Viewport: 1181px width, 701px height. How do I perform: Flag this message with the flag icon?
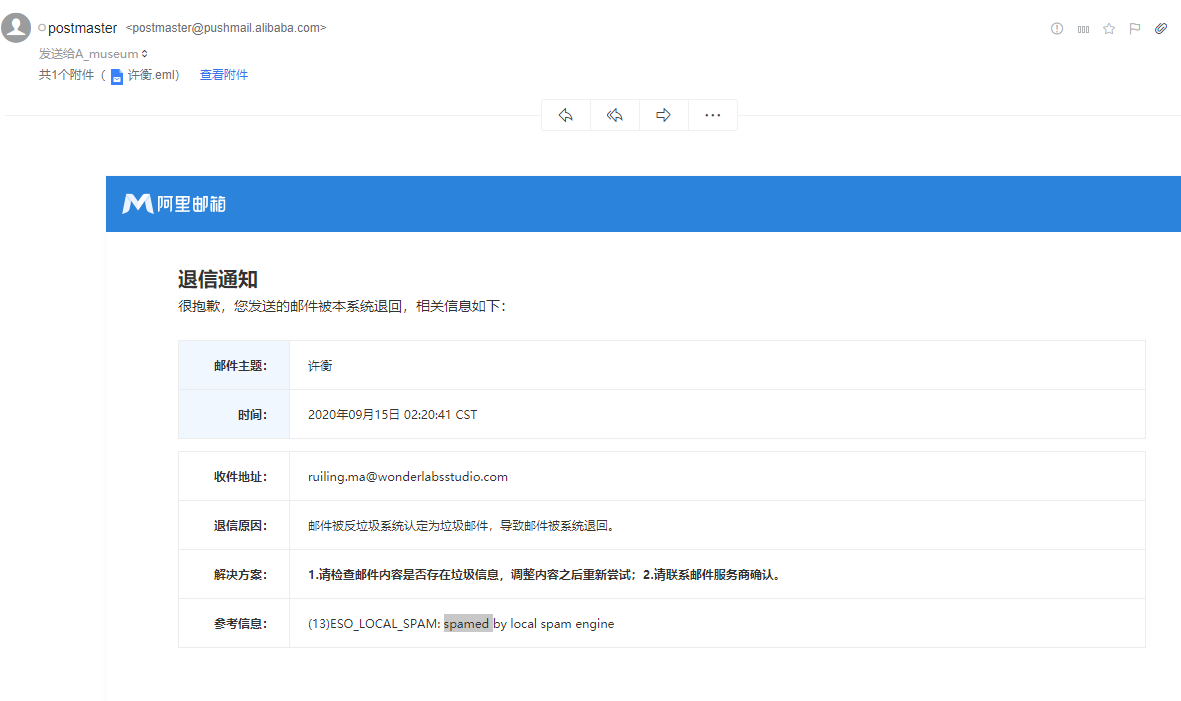tap(1134, 29)
